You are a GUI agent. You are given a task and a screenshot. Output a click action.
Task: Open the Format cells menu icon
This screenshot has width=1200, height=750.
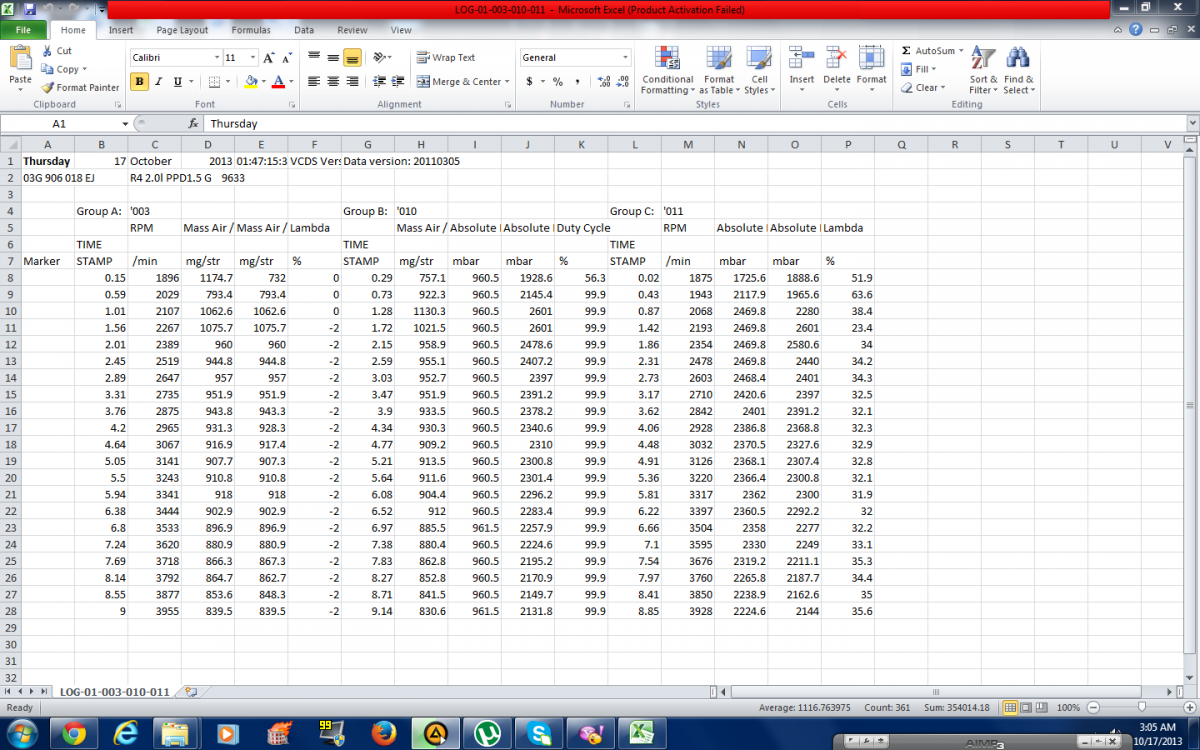point(871,59)
